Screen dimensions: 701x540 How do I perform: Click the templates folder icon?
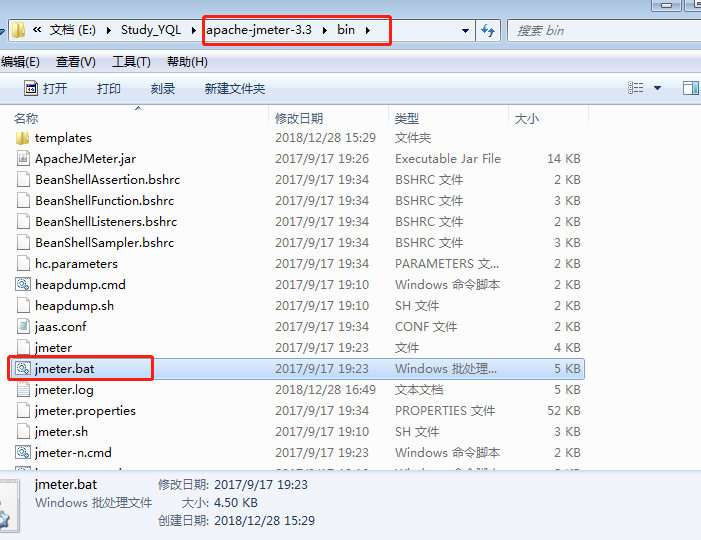(22, 138)
